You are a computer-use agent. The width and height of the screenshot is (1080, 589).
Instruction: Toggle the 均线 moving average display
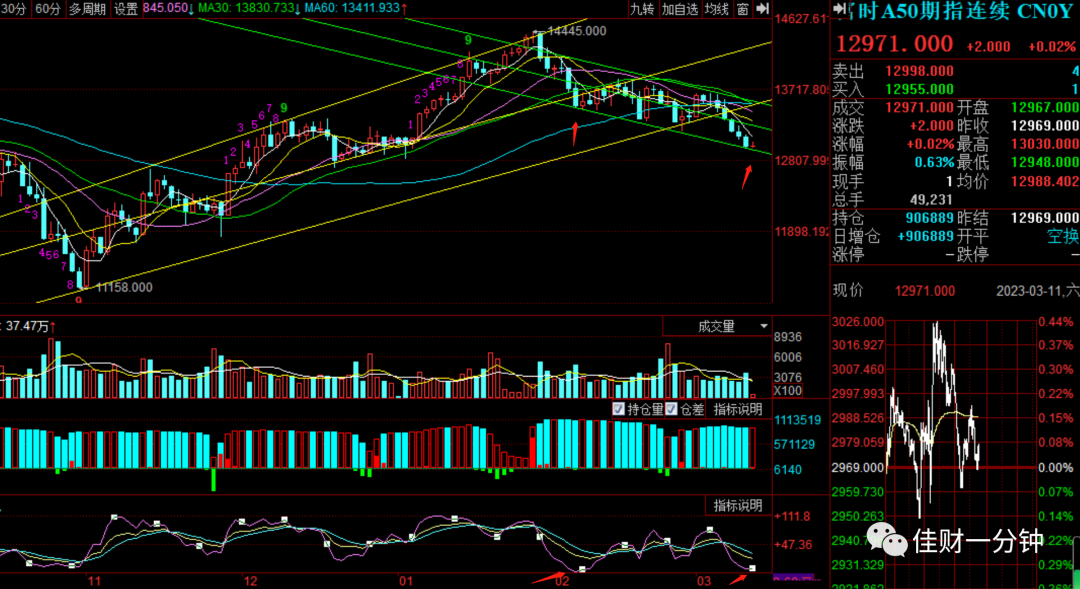click(717, 9)
